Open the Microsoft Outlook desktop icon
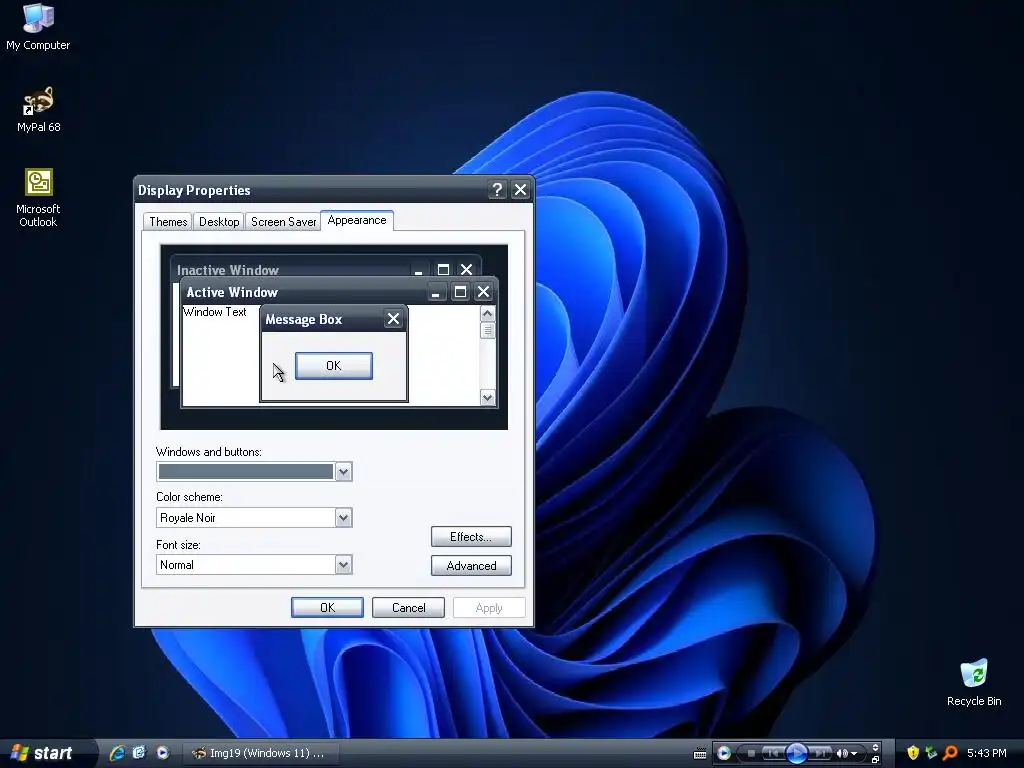This screenshot has height=768, width=1024. pyautogui.click(x=38, y=198)
